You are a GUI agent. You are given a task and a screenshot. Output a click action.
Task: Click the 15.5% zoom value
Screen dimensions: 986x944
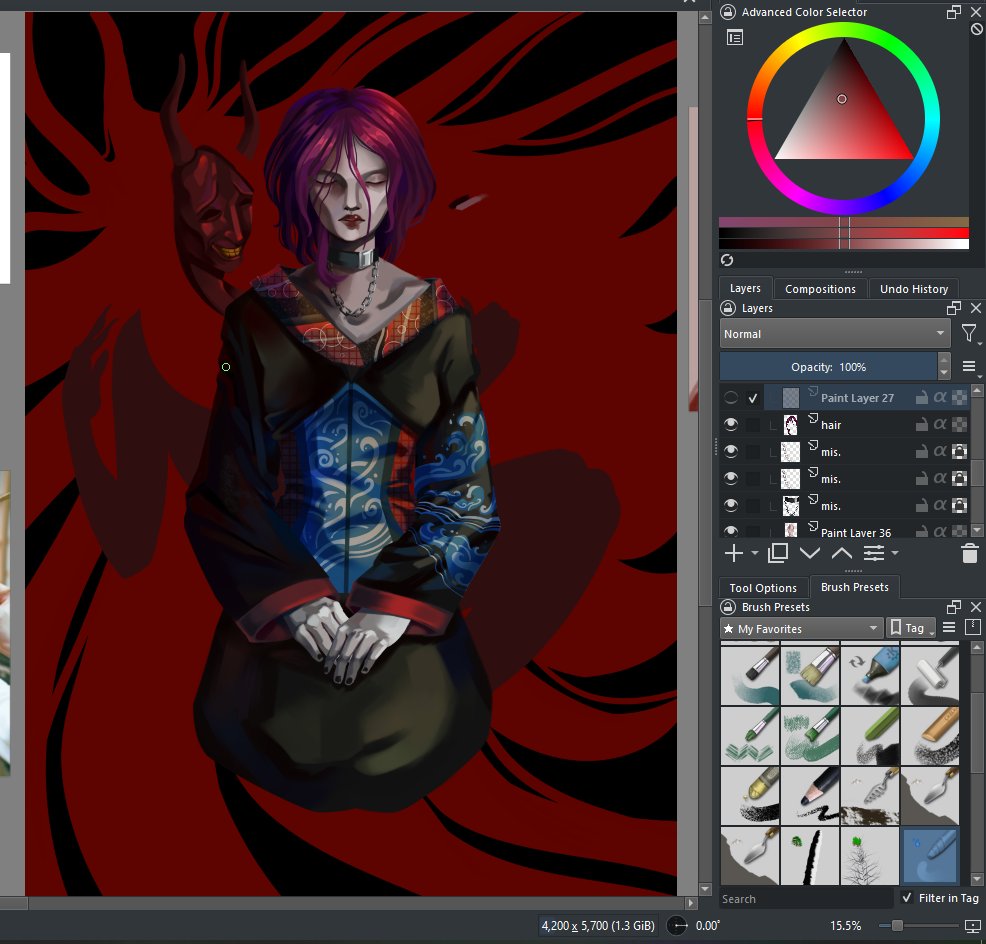coord(845,926)
